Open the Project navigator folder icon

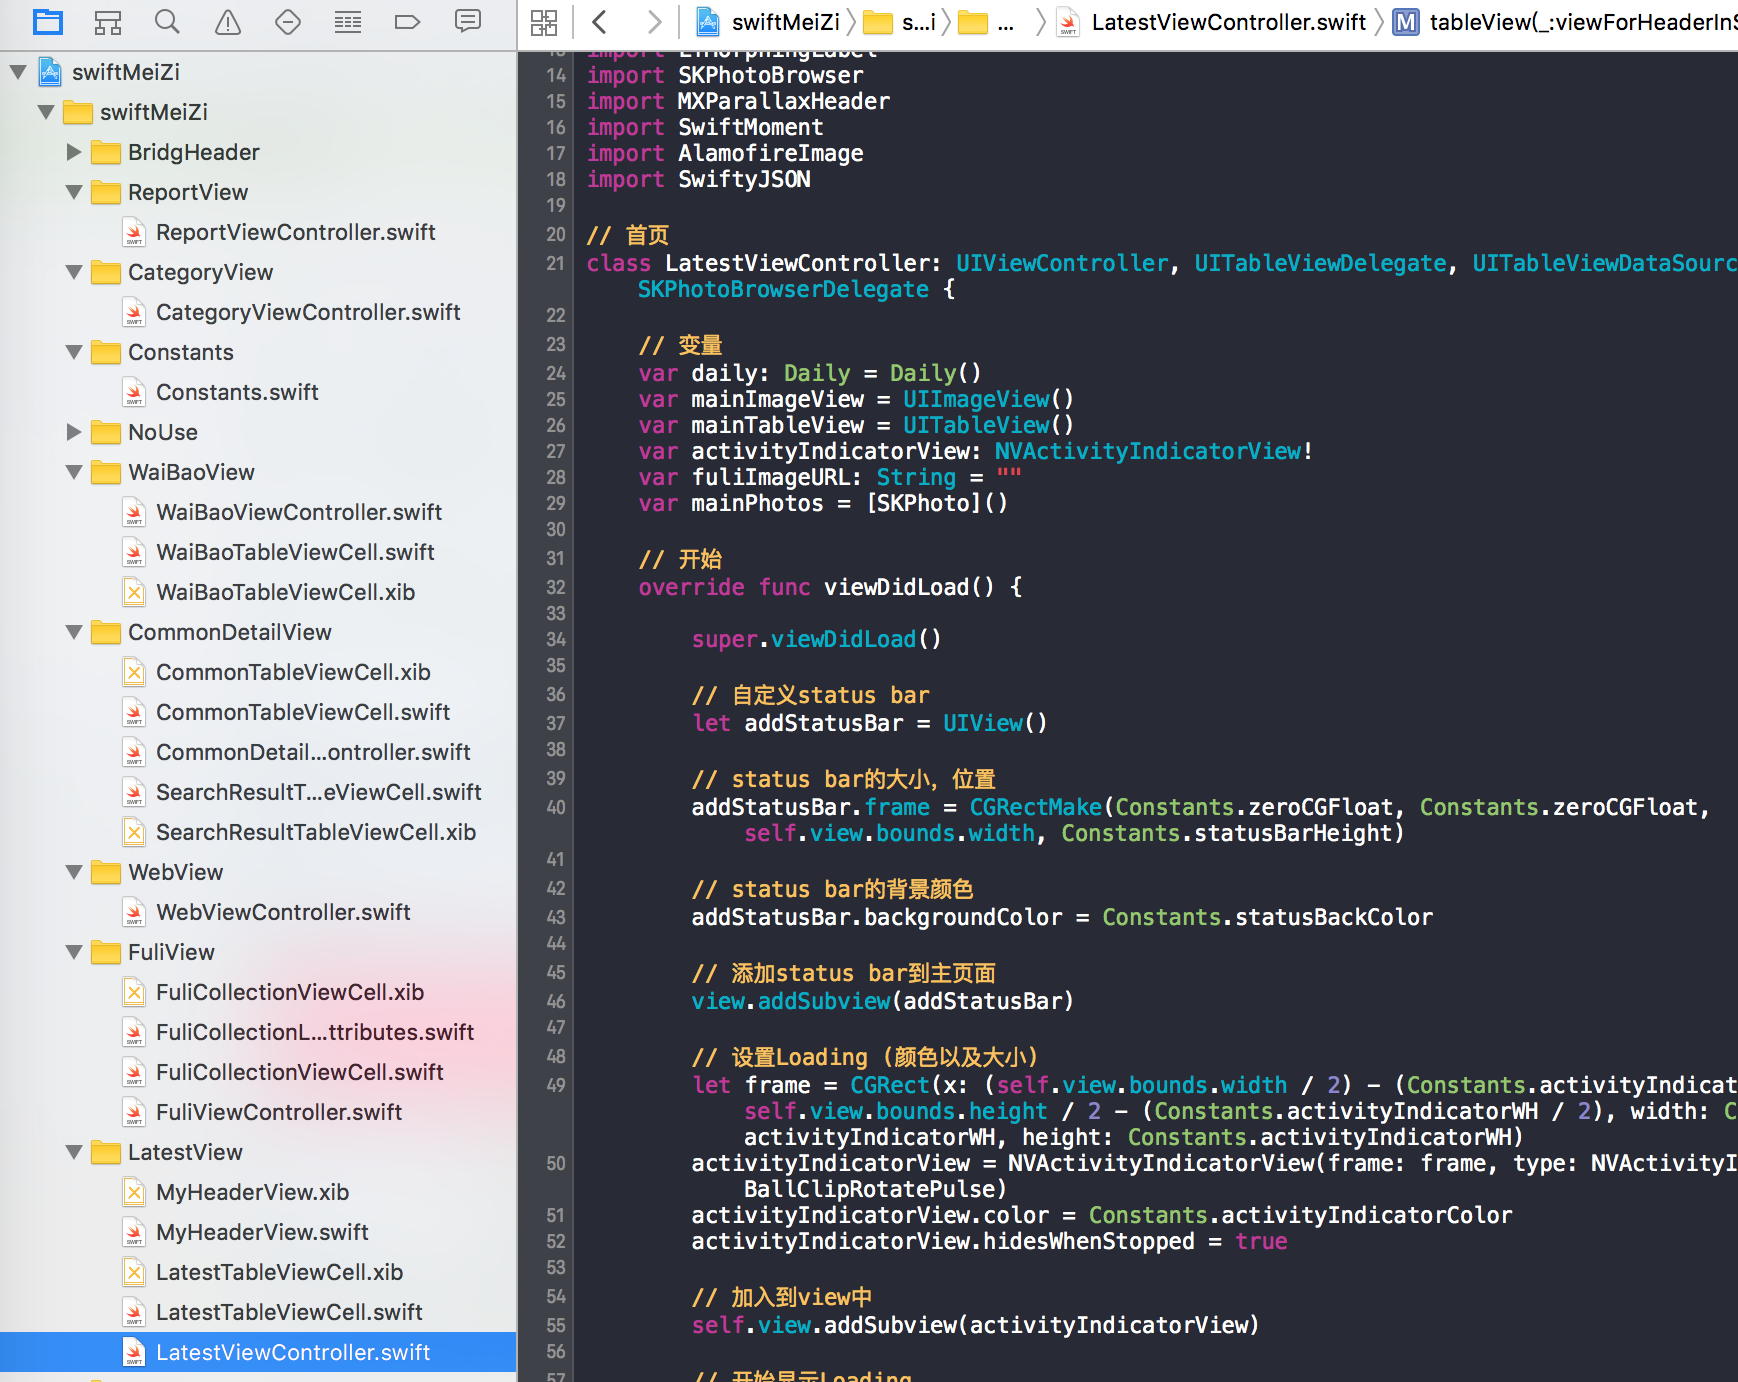click(x=47, y=21)
